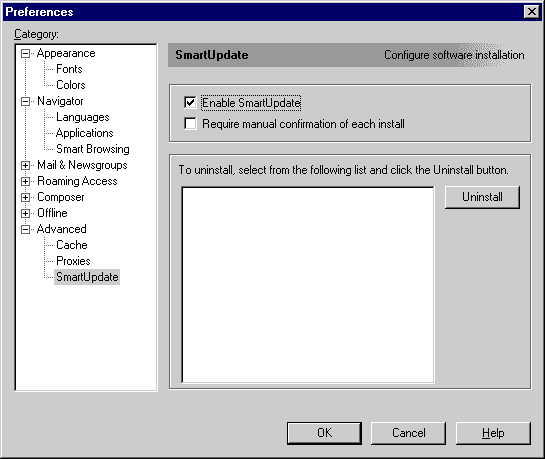Image resolution: width=545 pixels, height=459 pixels.
Task: Click inside the empty uninstall list box
Action: 308,285
